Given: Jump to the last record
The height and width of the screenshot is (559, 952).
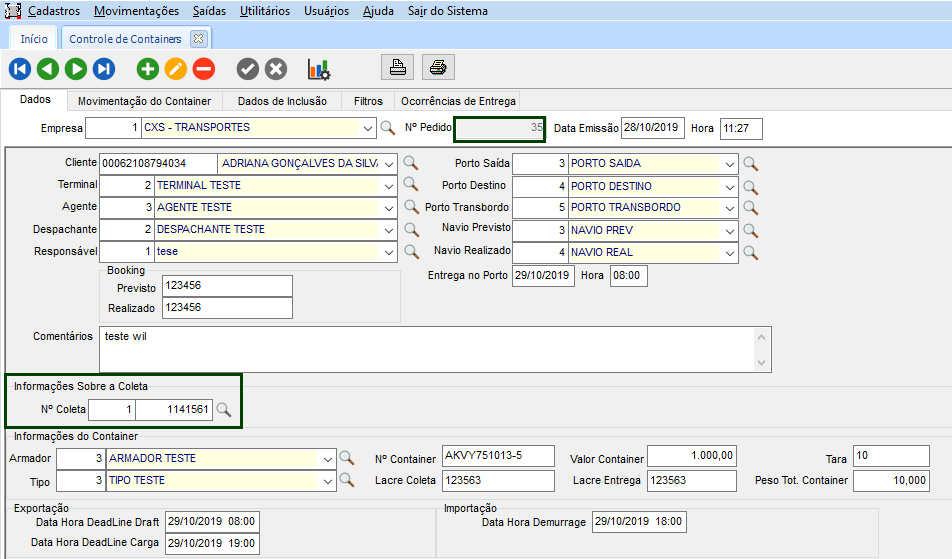Looking at the screenshot, I should pyautogui.click(x=104, y=69).
